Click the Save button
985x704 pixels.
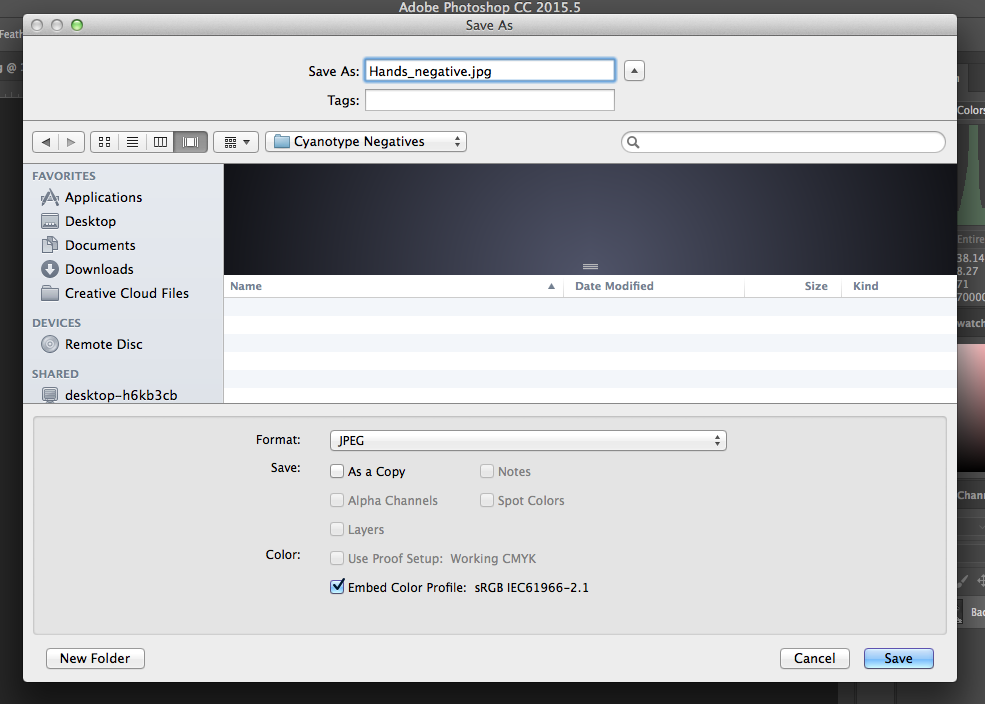coord(898,658)
